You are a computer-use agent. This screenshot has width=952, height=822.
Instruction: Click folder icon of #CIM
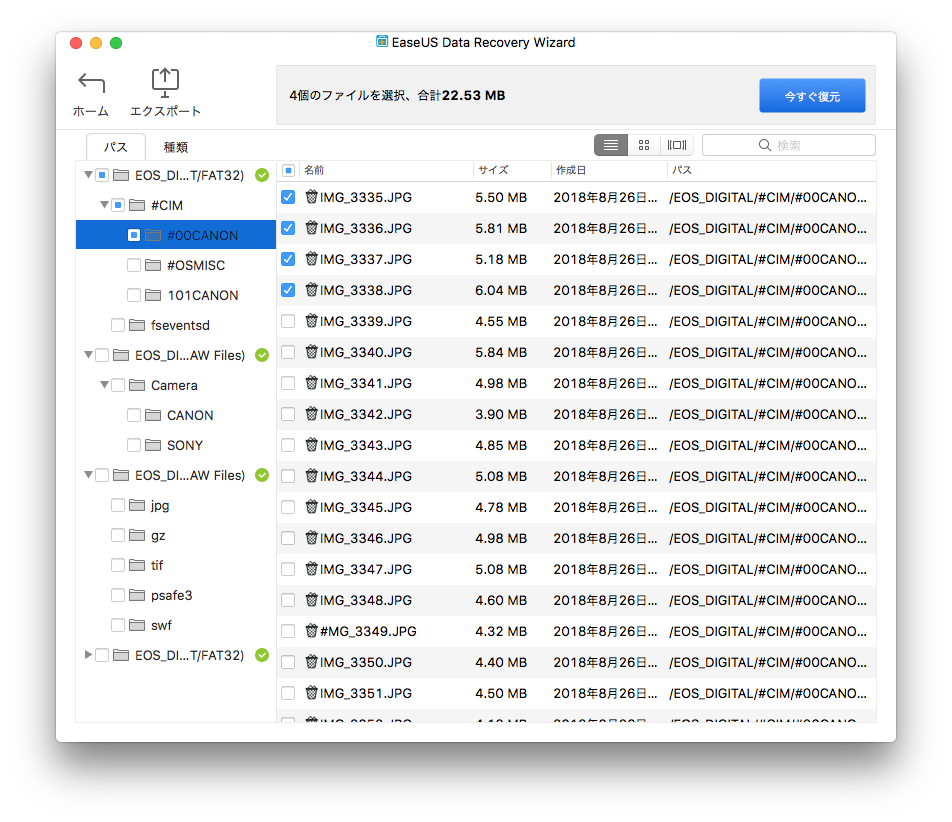(x=137, y=205)
